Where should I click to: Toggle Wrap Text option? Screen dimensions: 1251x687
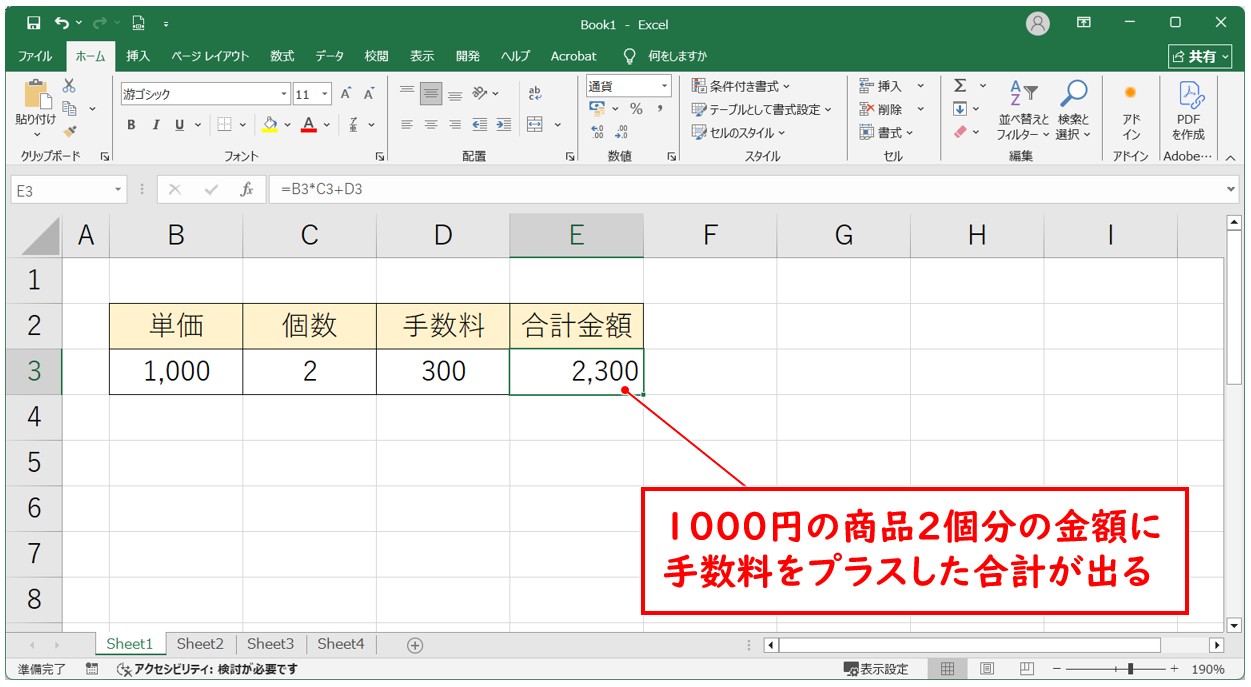(535, 94)
